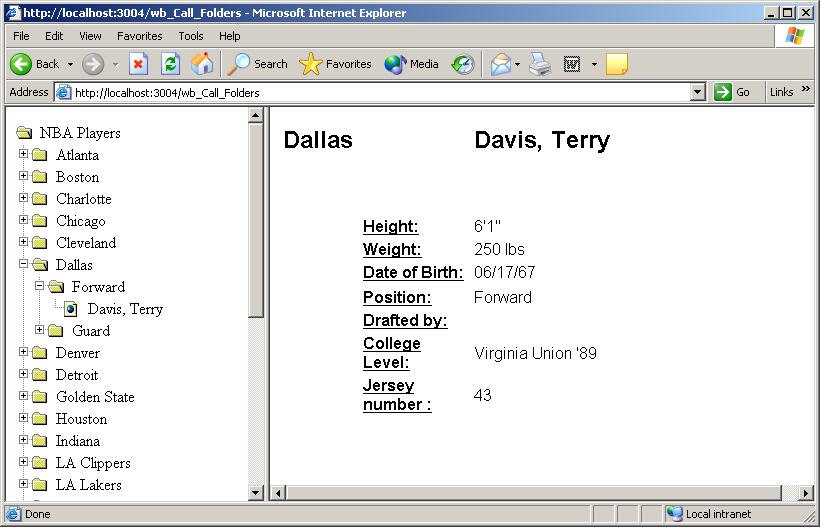Click the Guard folder icon
Image resolution: width=820 pixels, height=527 pixels.
coord(55,330)
